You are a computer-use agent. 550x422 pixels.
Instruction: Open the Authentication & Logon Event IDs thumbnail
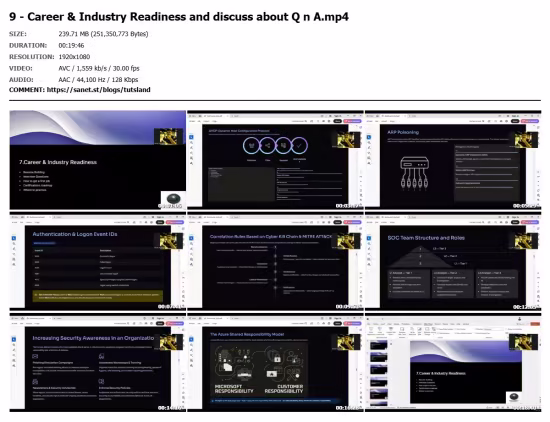(x=98, y=261)
